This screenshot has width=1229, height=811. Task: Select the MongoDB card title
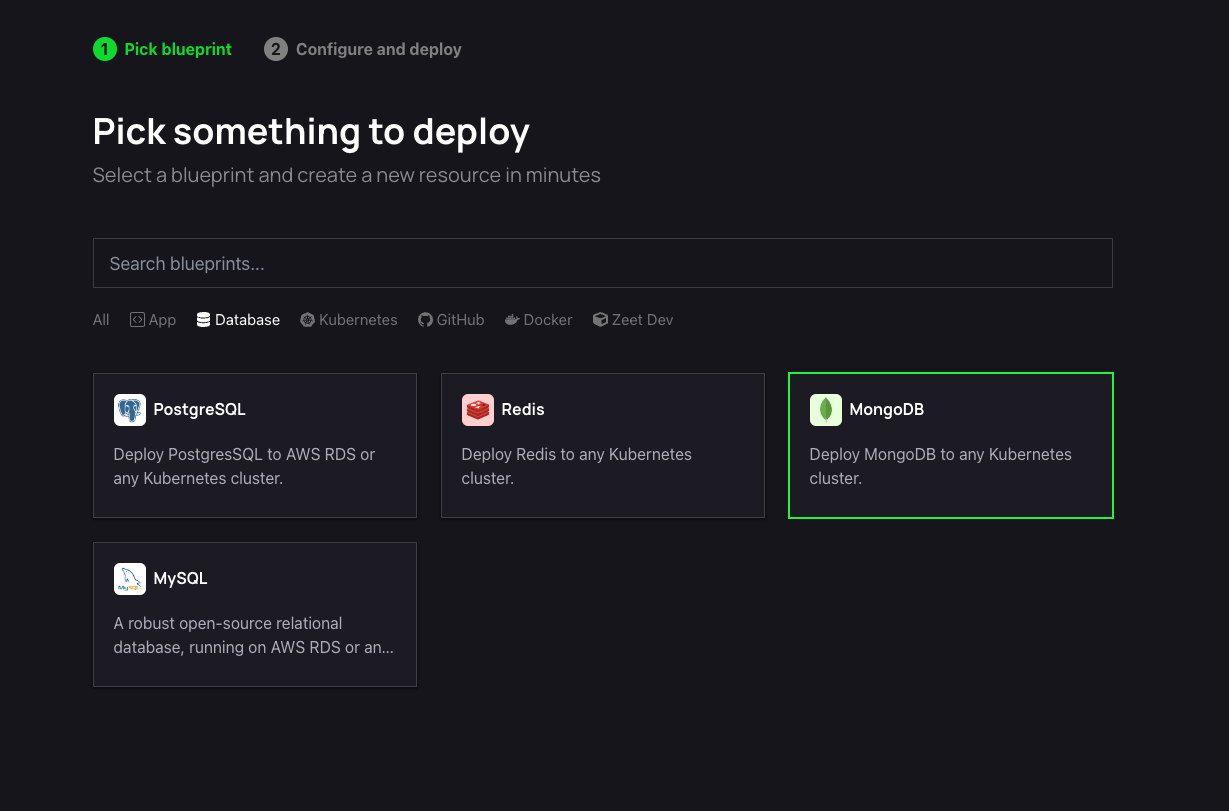coord(887,409)
